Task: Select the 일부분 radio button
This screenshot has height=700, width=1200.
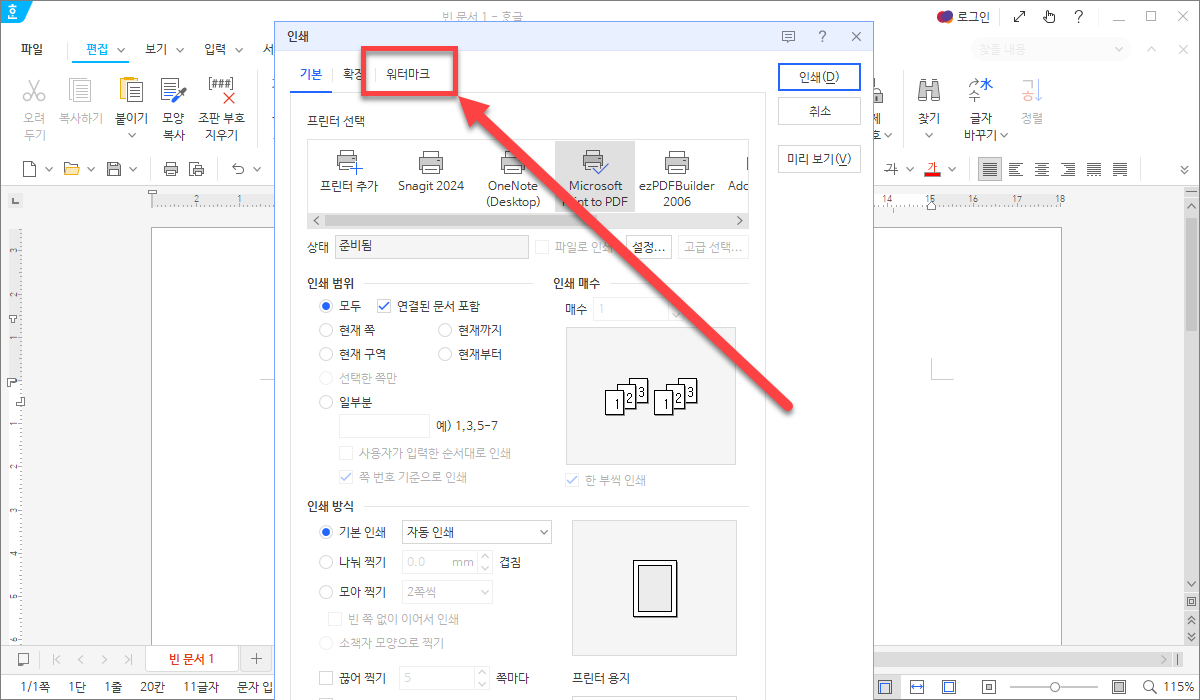Action: (x=326, y=402)
